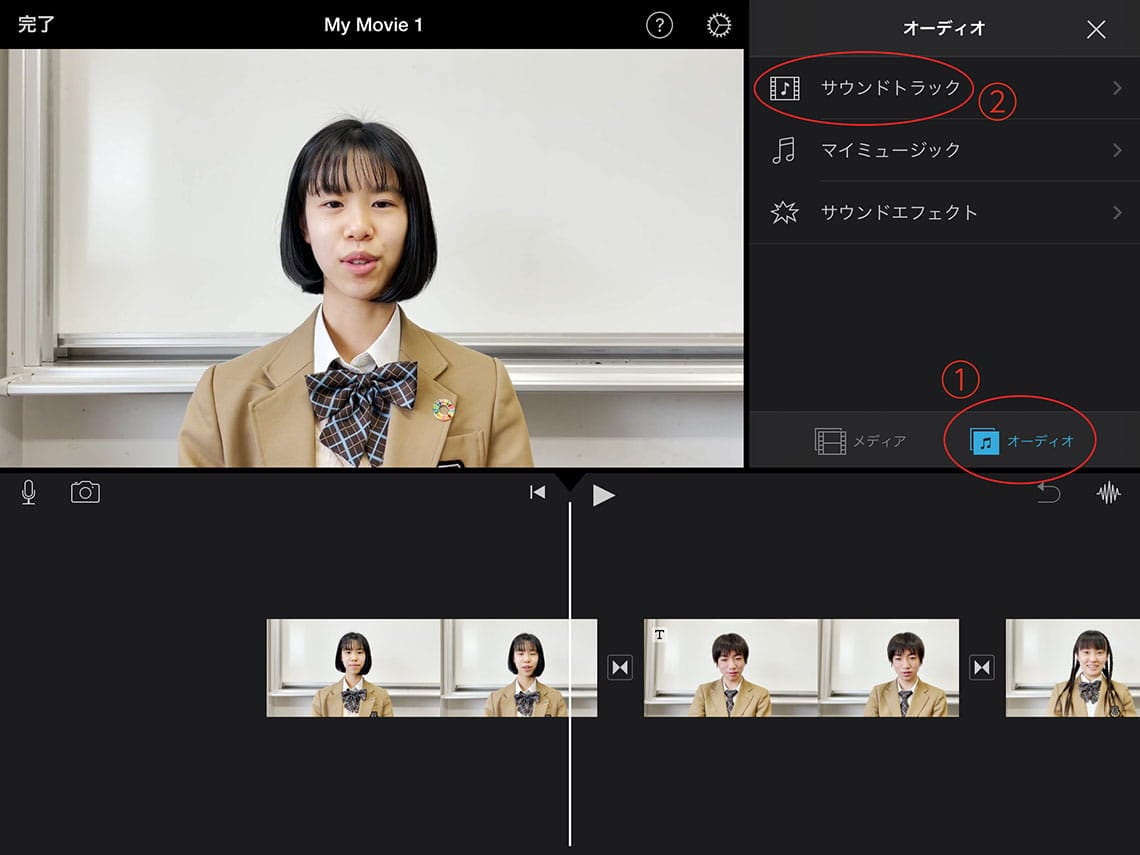Tap the video preview viewer
This screenshot has width=1140, height=855.
pos(372,258)
